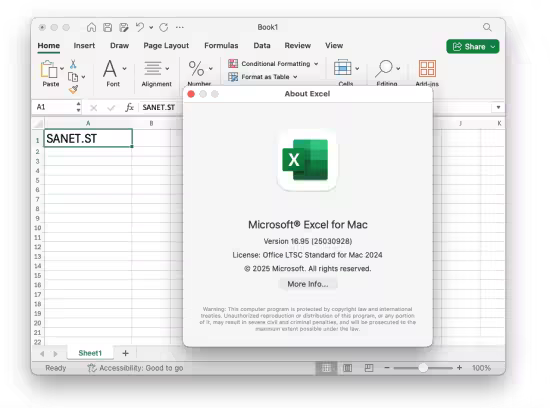Screen dimensions: 550x408
Task: Open the toolbar ellipsis more options
Action: coord(180,27)
